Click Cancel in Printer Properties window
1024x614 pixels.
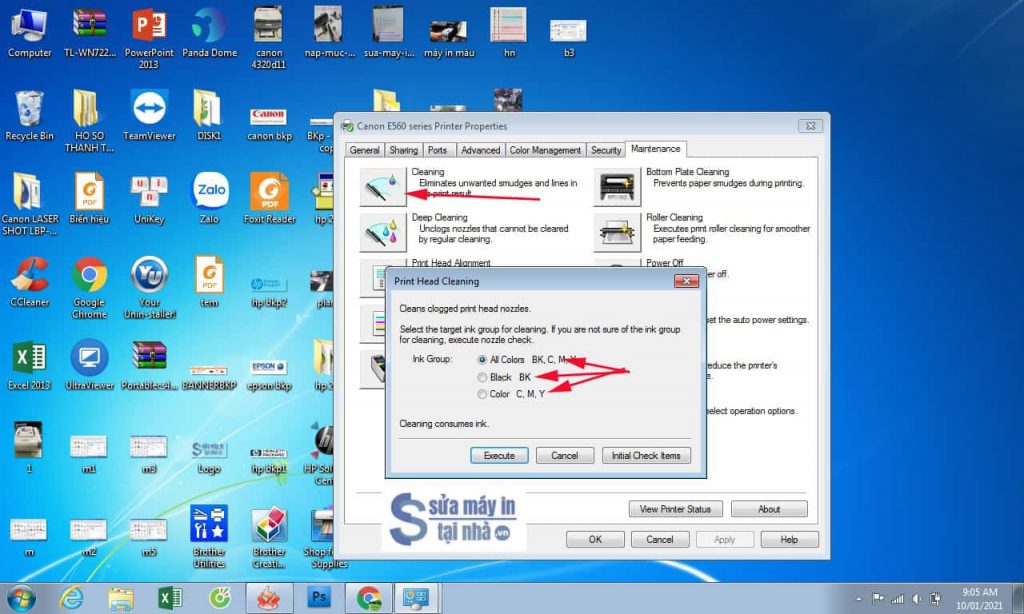coord(660,540)
